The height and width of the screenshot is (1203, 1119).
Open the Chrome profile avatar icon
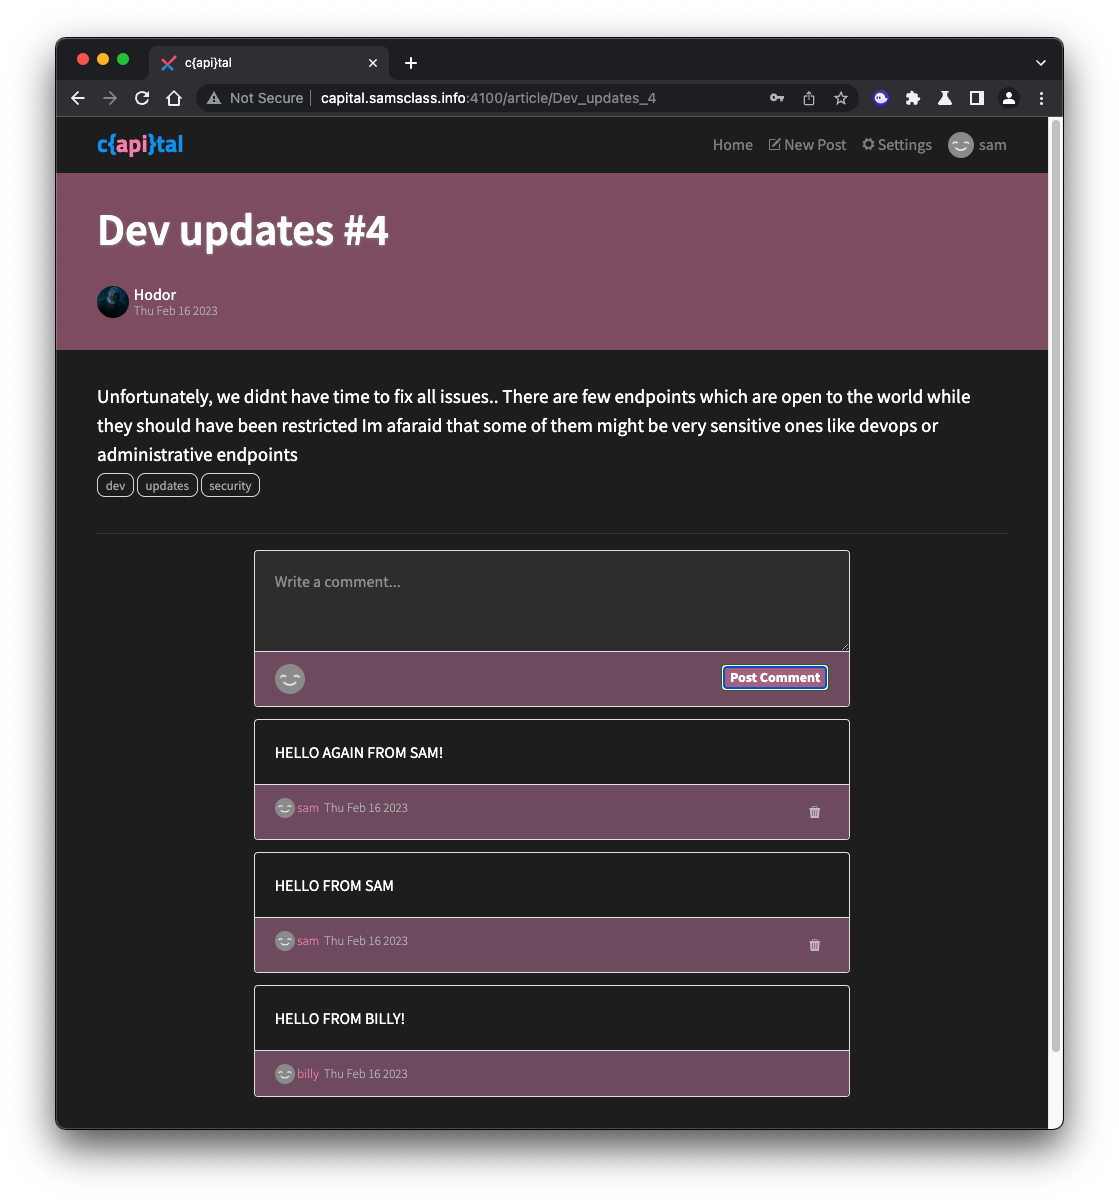coord(1009,98)
